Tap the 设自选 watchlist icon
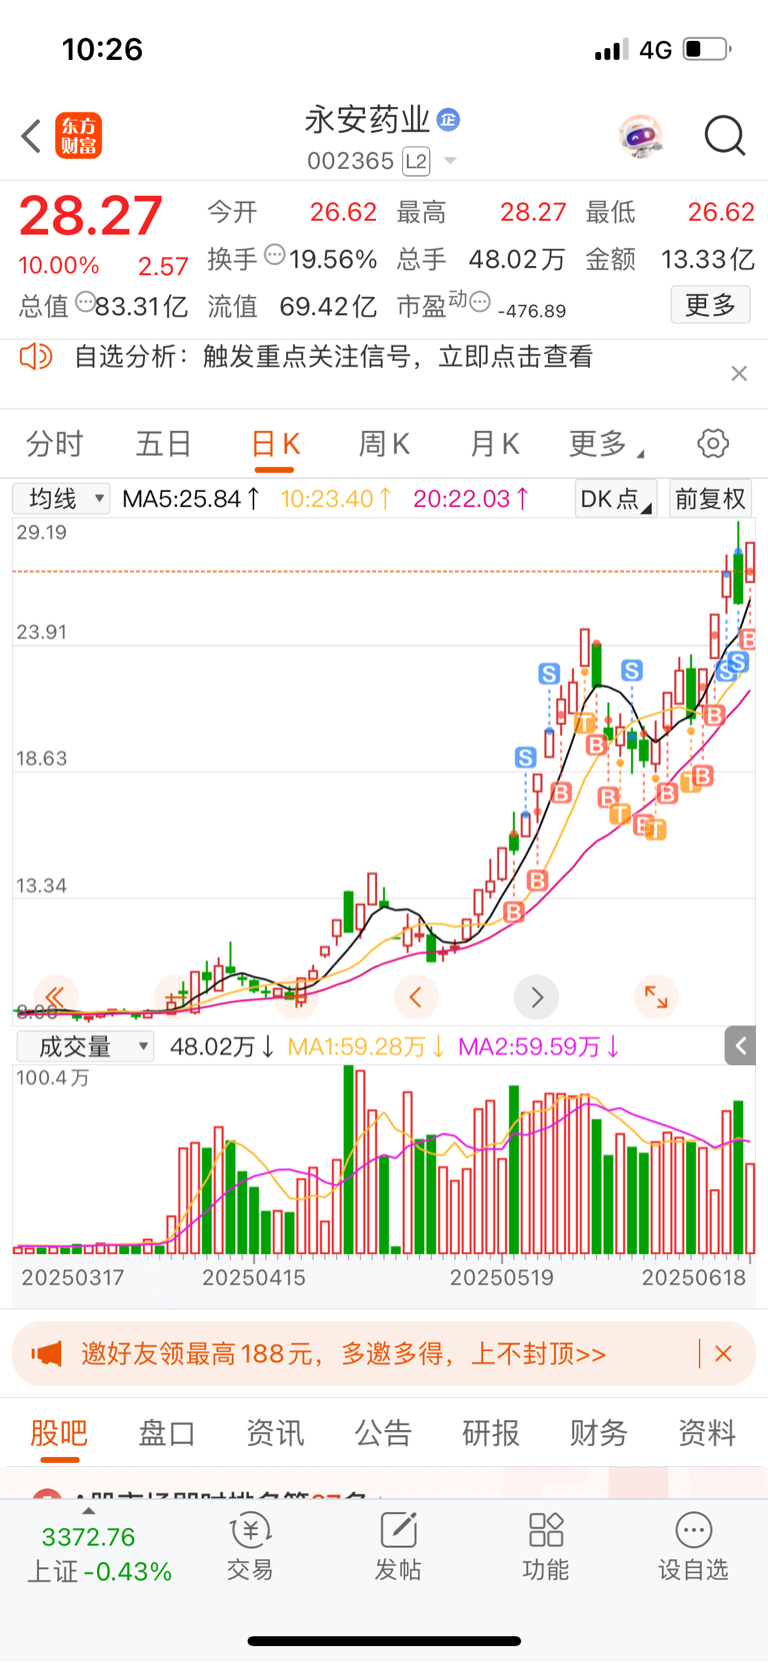The image size is (768, 1663). coord(693,1547)
